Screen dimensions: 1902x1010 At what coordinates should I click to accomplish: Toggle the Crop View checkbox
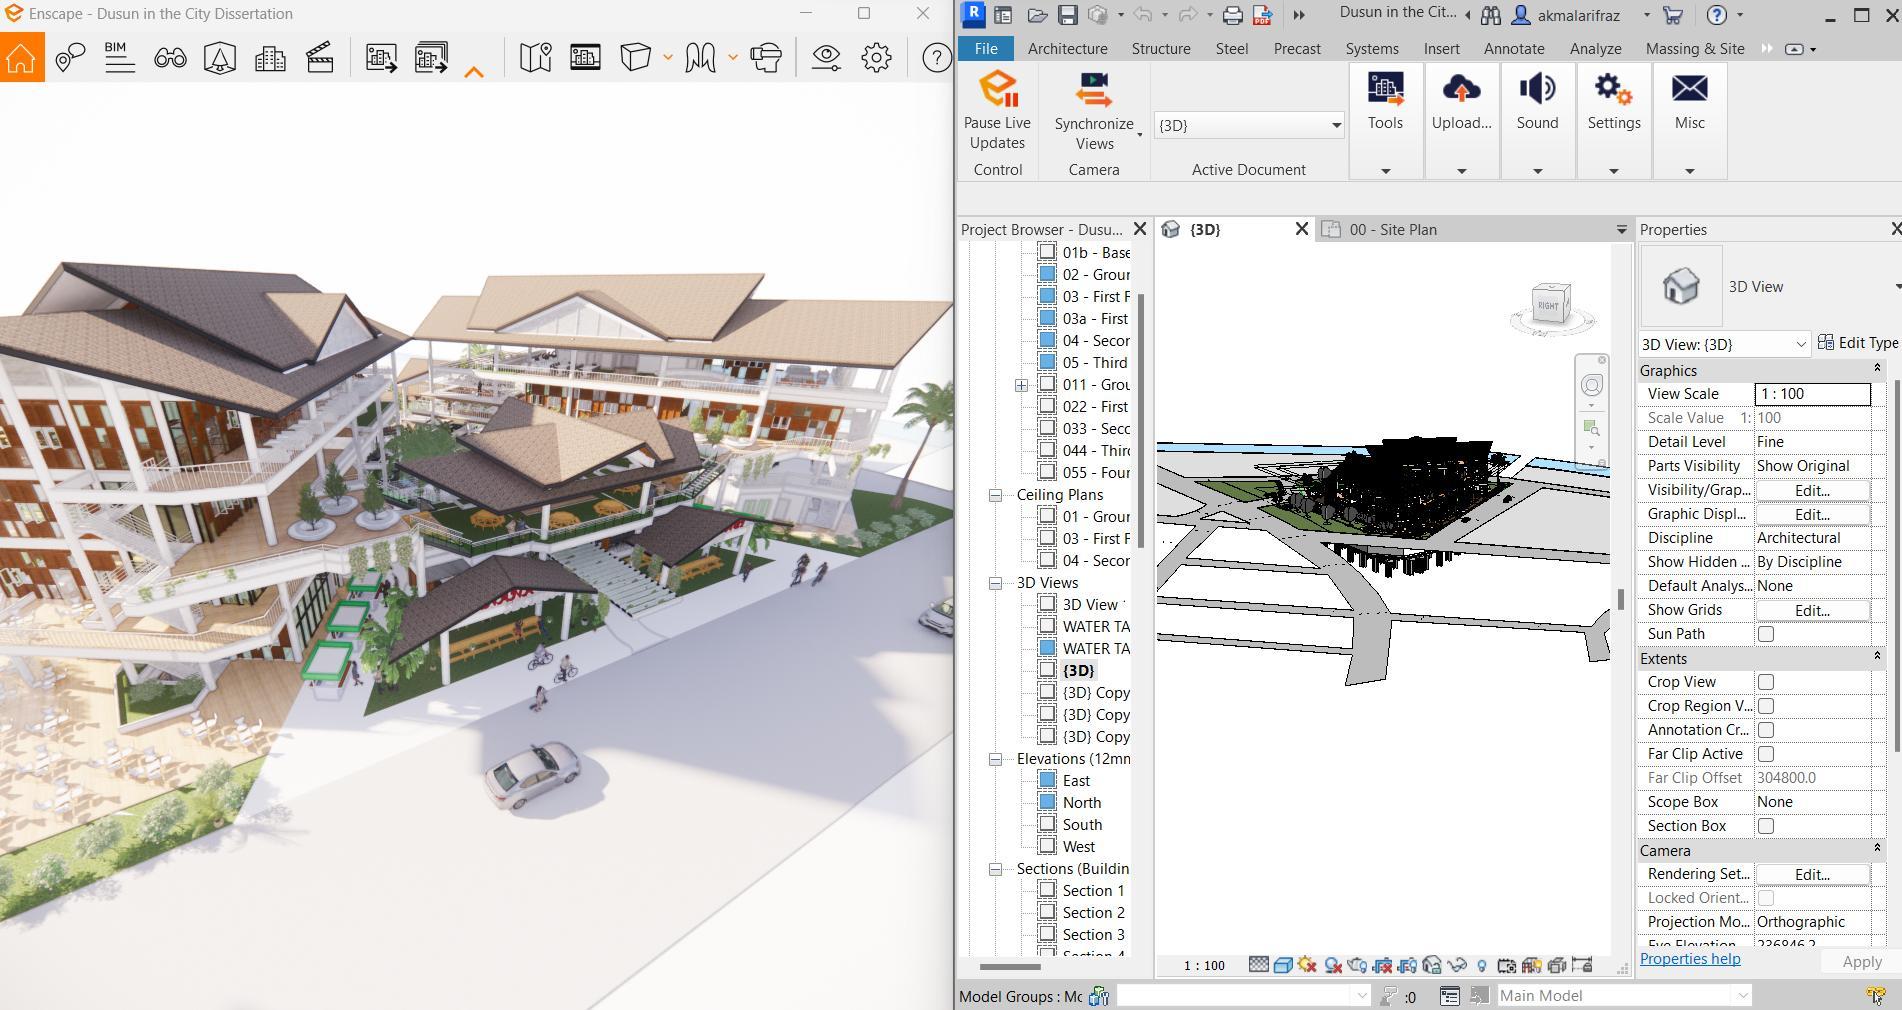click(x=1766, y=682)
